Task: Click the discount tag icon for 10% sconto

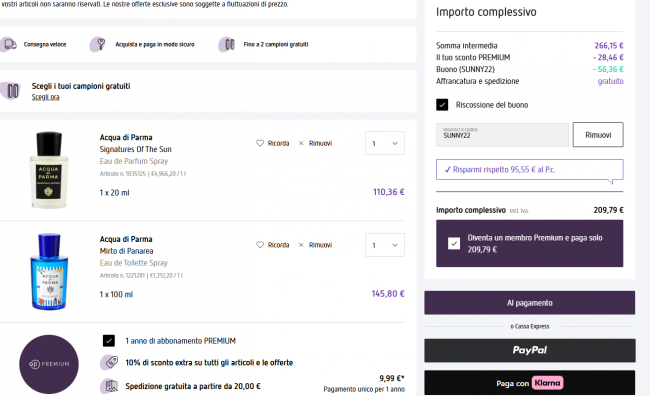Action: tap(109, 362)
